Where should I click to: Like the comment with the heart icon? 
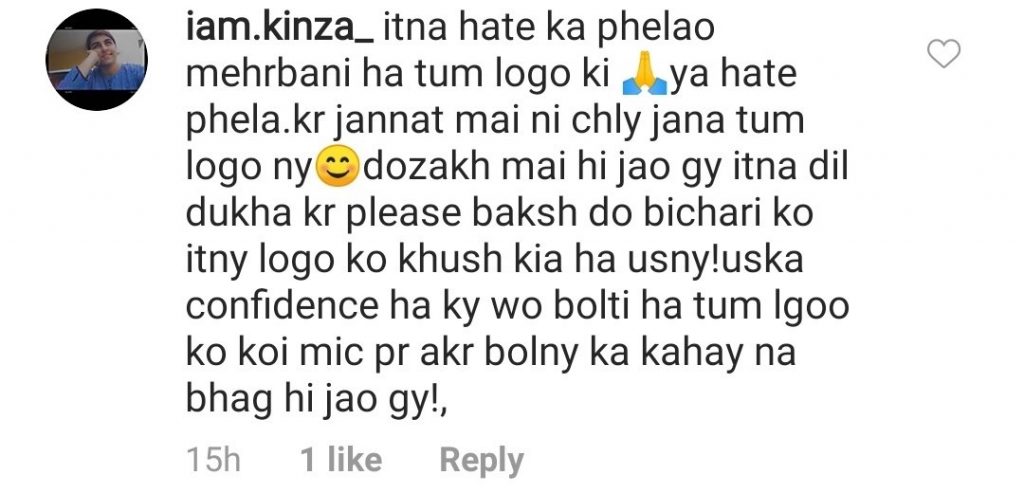pyautogui.click(x=944, y=54)
